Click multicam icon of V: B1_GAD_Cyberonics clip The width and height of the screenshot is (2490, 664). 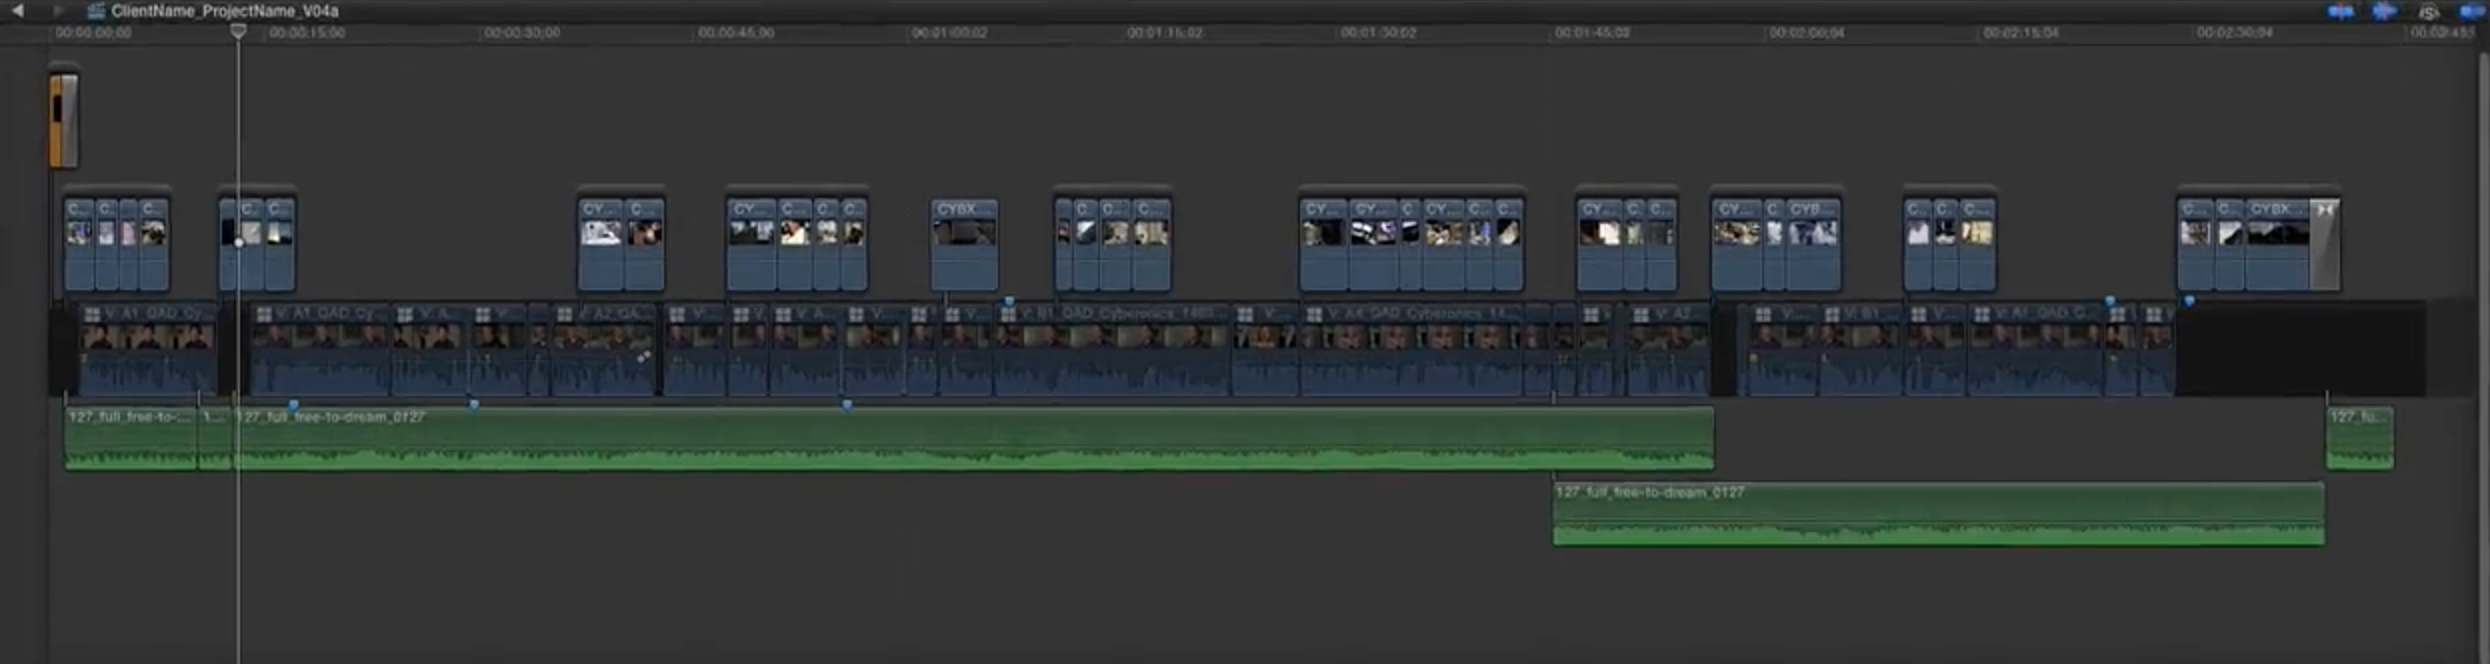click(x=1008, y=314)
